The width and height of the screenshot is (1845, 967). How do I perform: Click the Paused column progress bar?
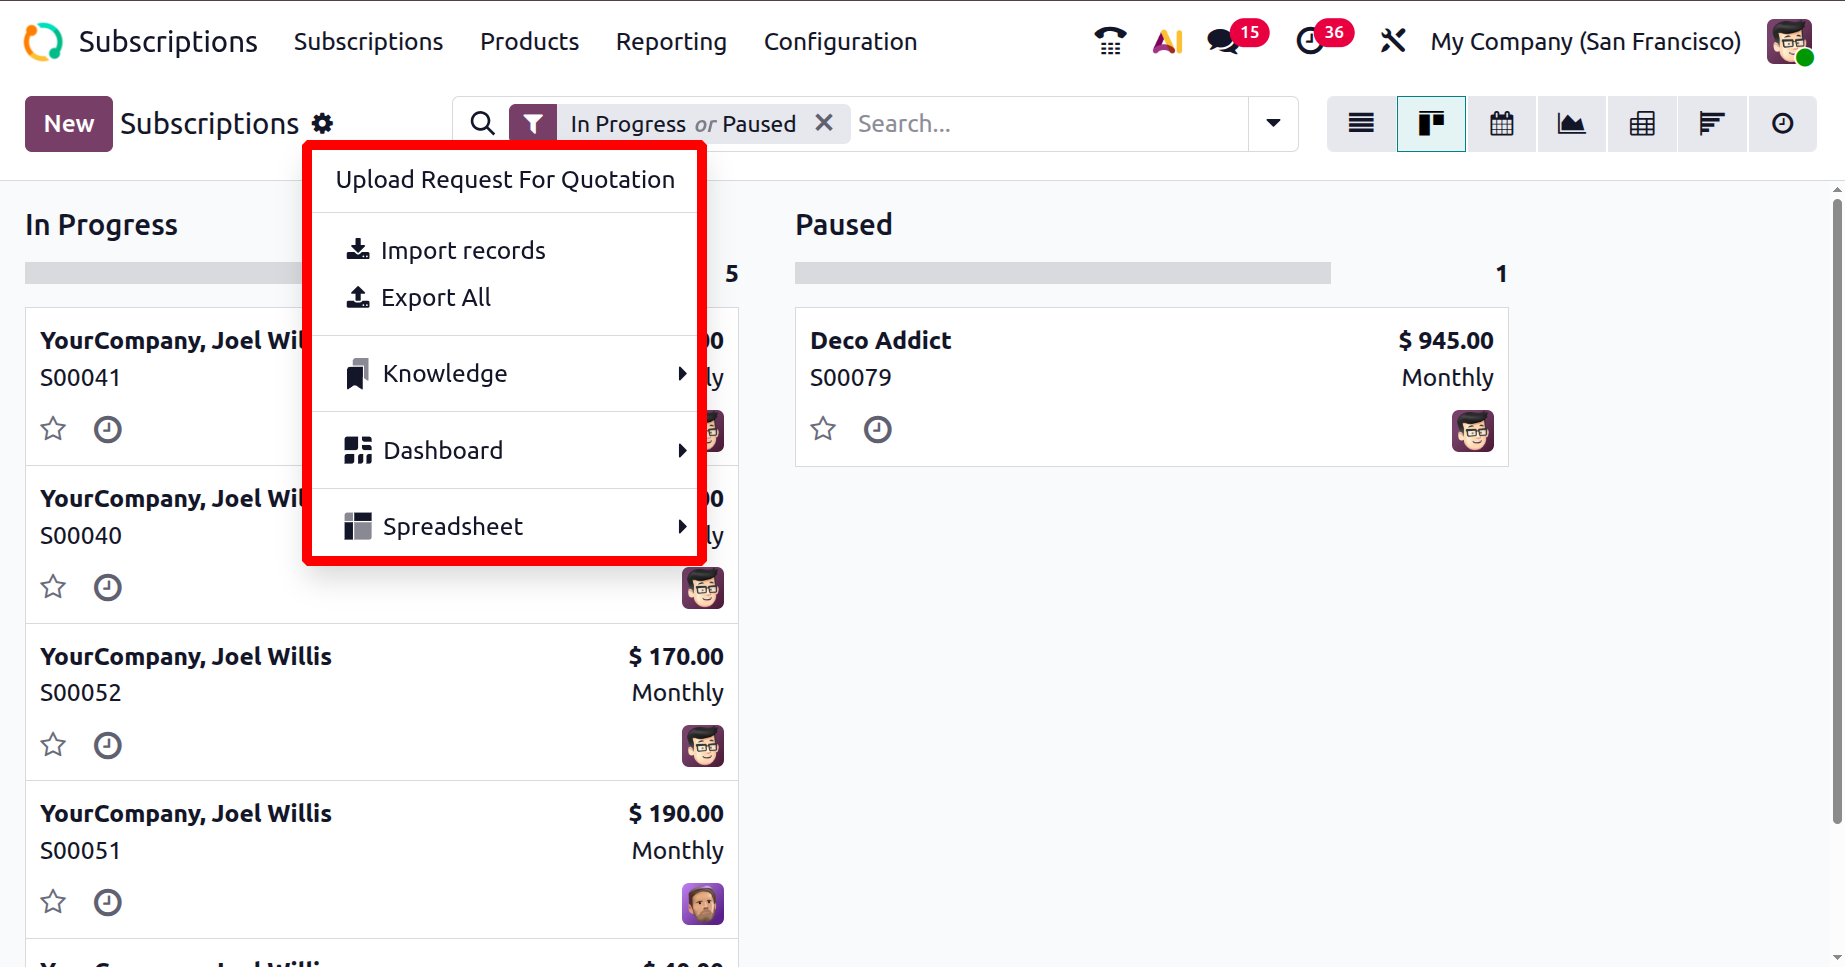pyautogui.click(x=1062, y=273)
